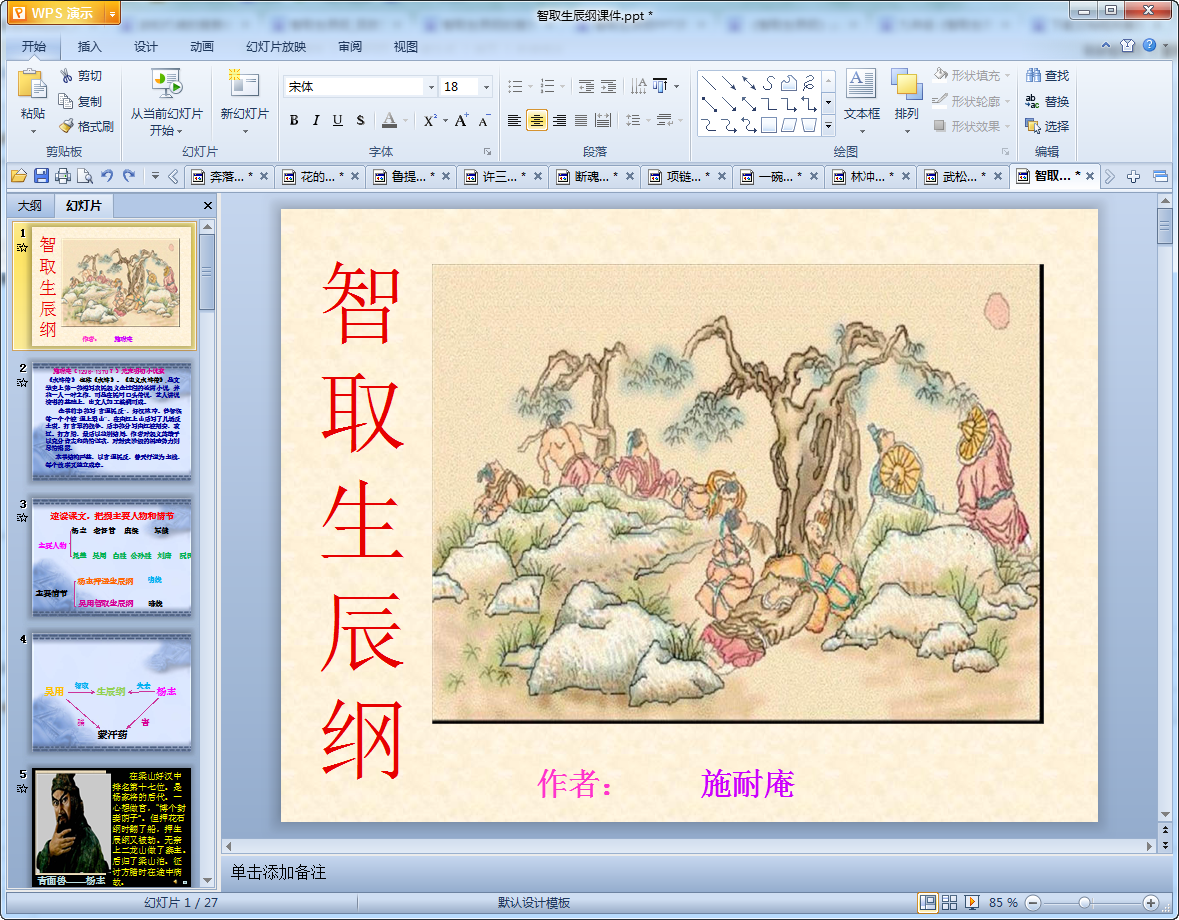Start slideshow from status bar button

[971, 902]
